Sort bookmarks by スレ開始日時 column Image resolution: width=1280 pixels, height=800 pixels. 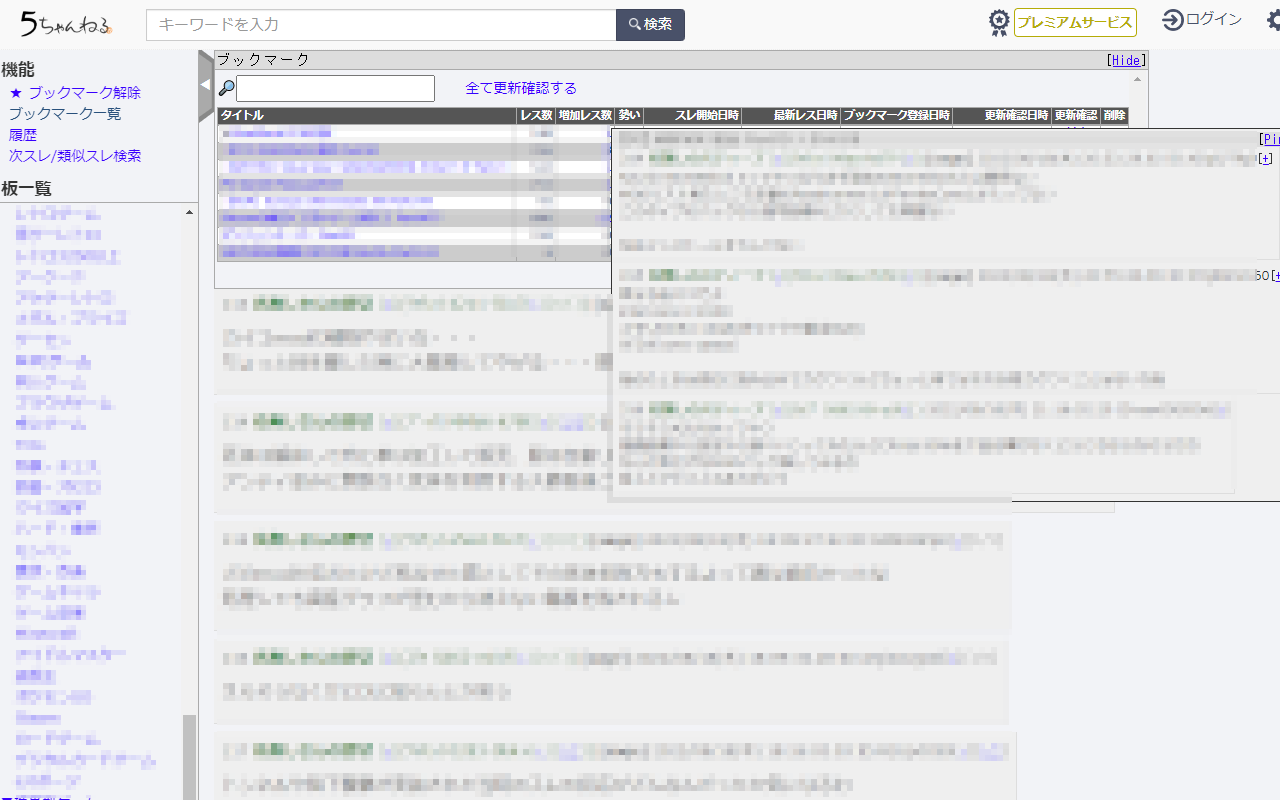693,116
